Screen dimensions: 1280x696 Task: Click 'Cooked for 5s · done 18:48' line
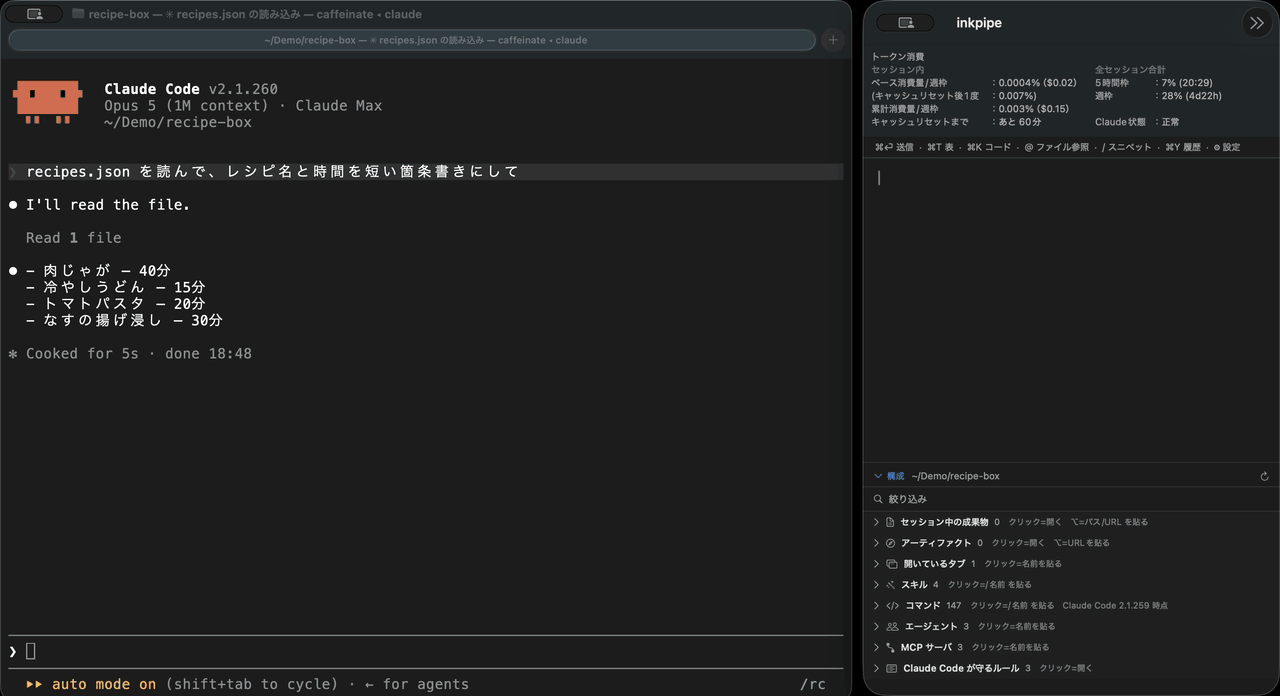130,354
